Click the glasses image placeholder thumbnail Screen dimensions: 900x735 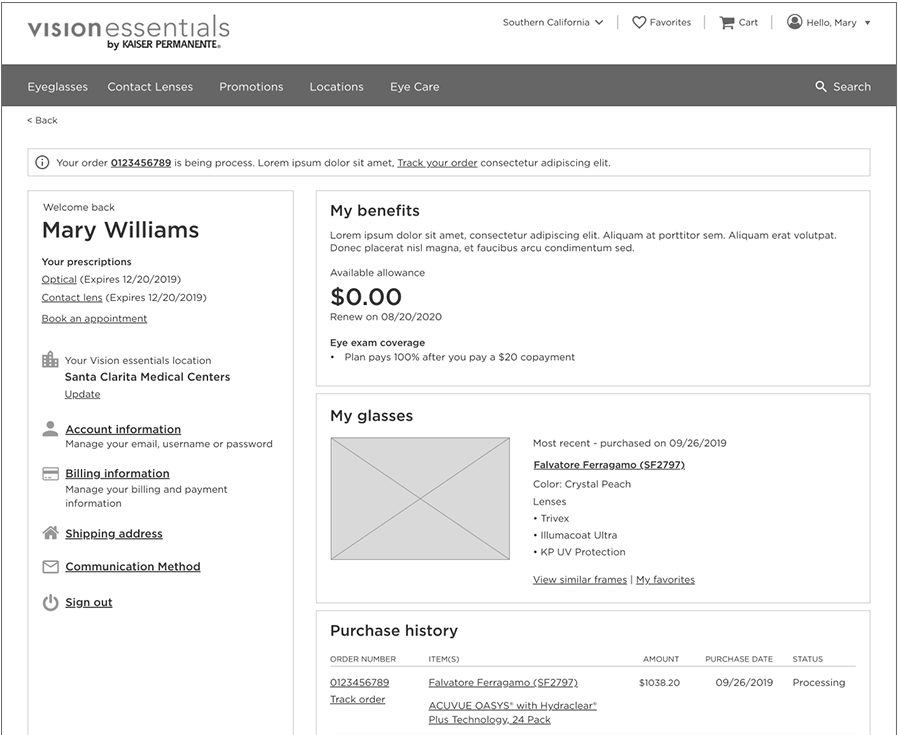(420, 498)
